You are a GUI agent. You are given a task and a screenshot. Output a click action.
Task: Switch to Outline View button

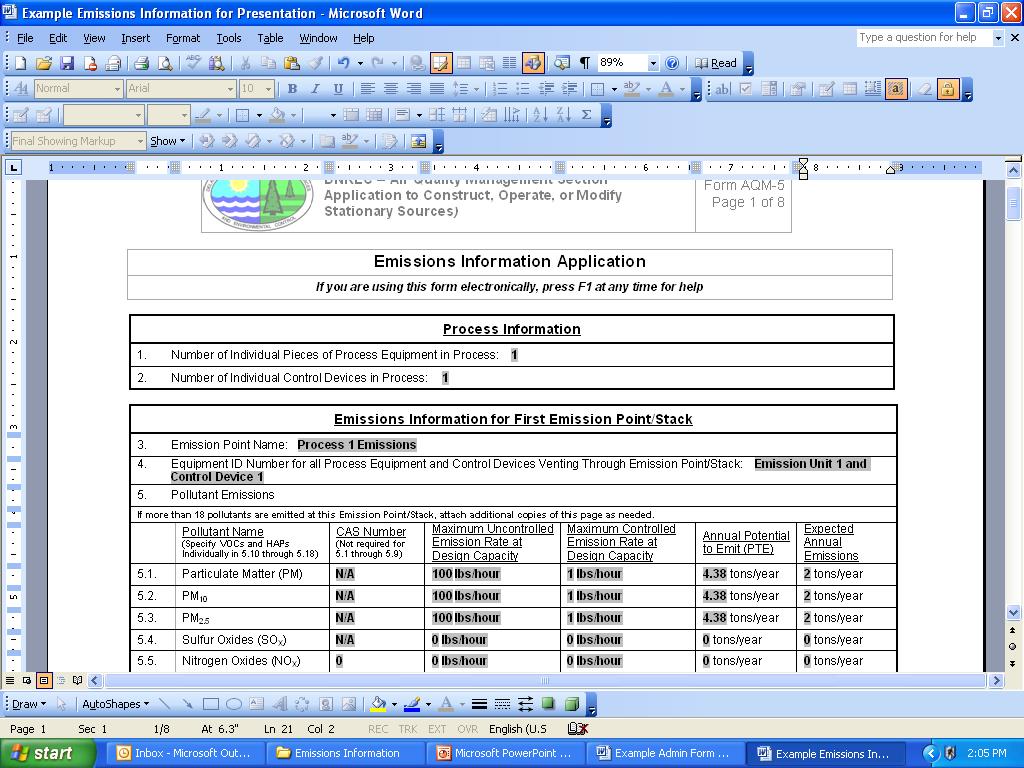(x=61, y=680)
